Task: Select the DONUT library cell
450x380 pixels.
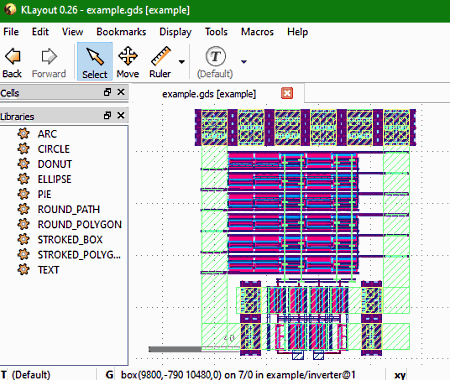Action: point(55,164)
